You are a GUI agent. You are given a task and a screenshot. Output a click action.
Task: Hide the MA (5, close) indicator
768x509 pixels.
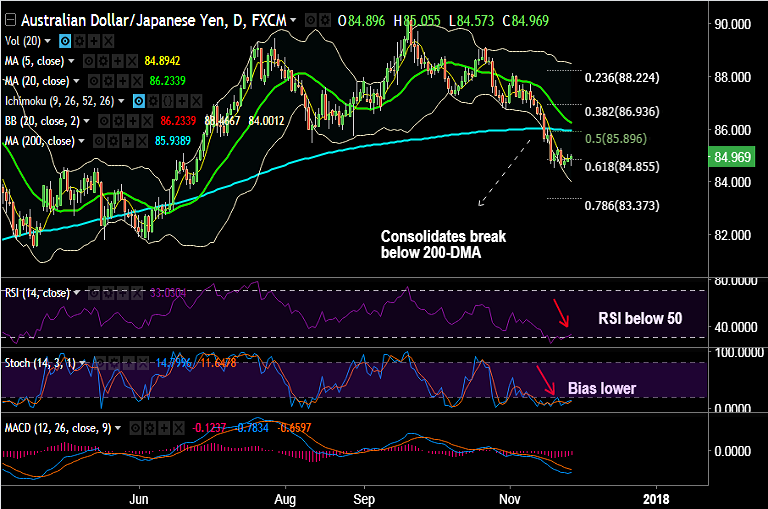[89, 61]
